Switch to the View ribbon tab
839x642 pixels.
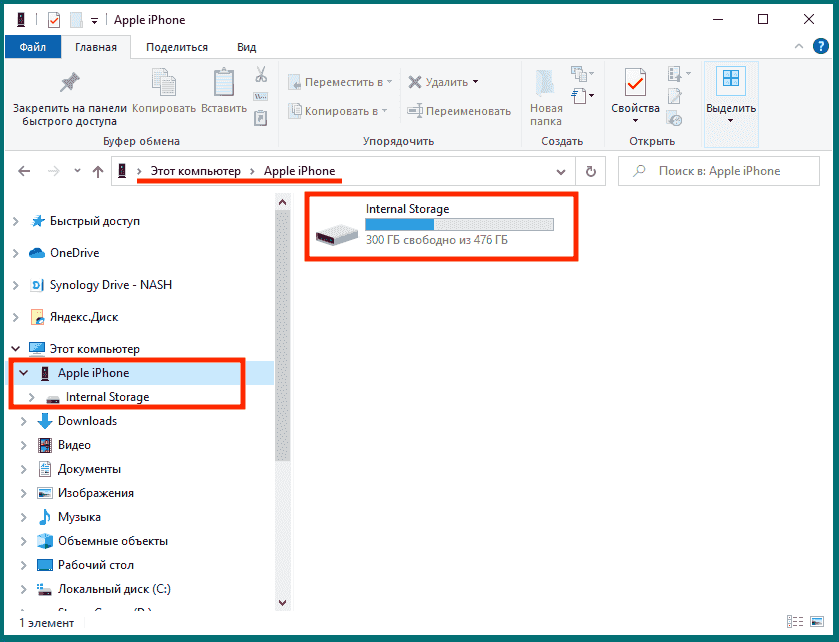(x=246, y=47)
